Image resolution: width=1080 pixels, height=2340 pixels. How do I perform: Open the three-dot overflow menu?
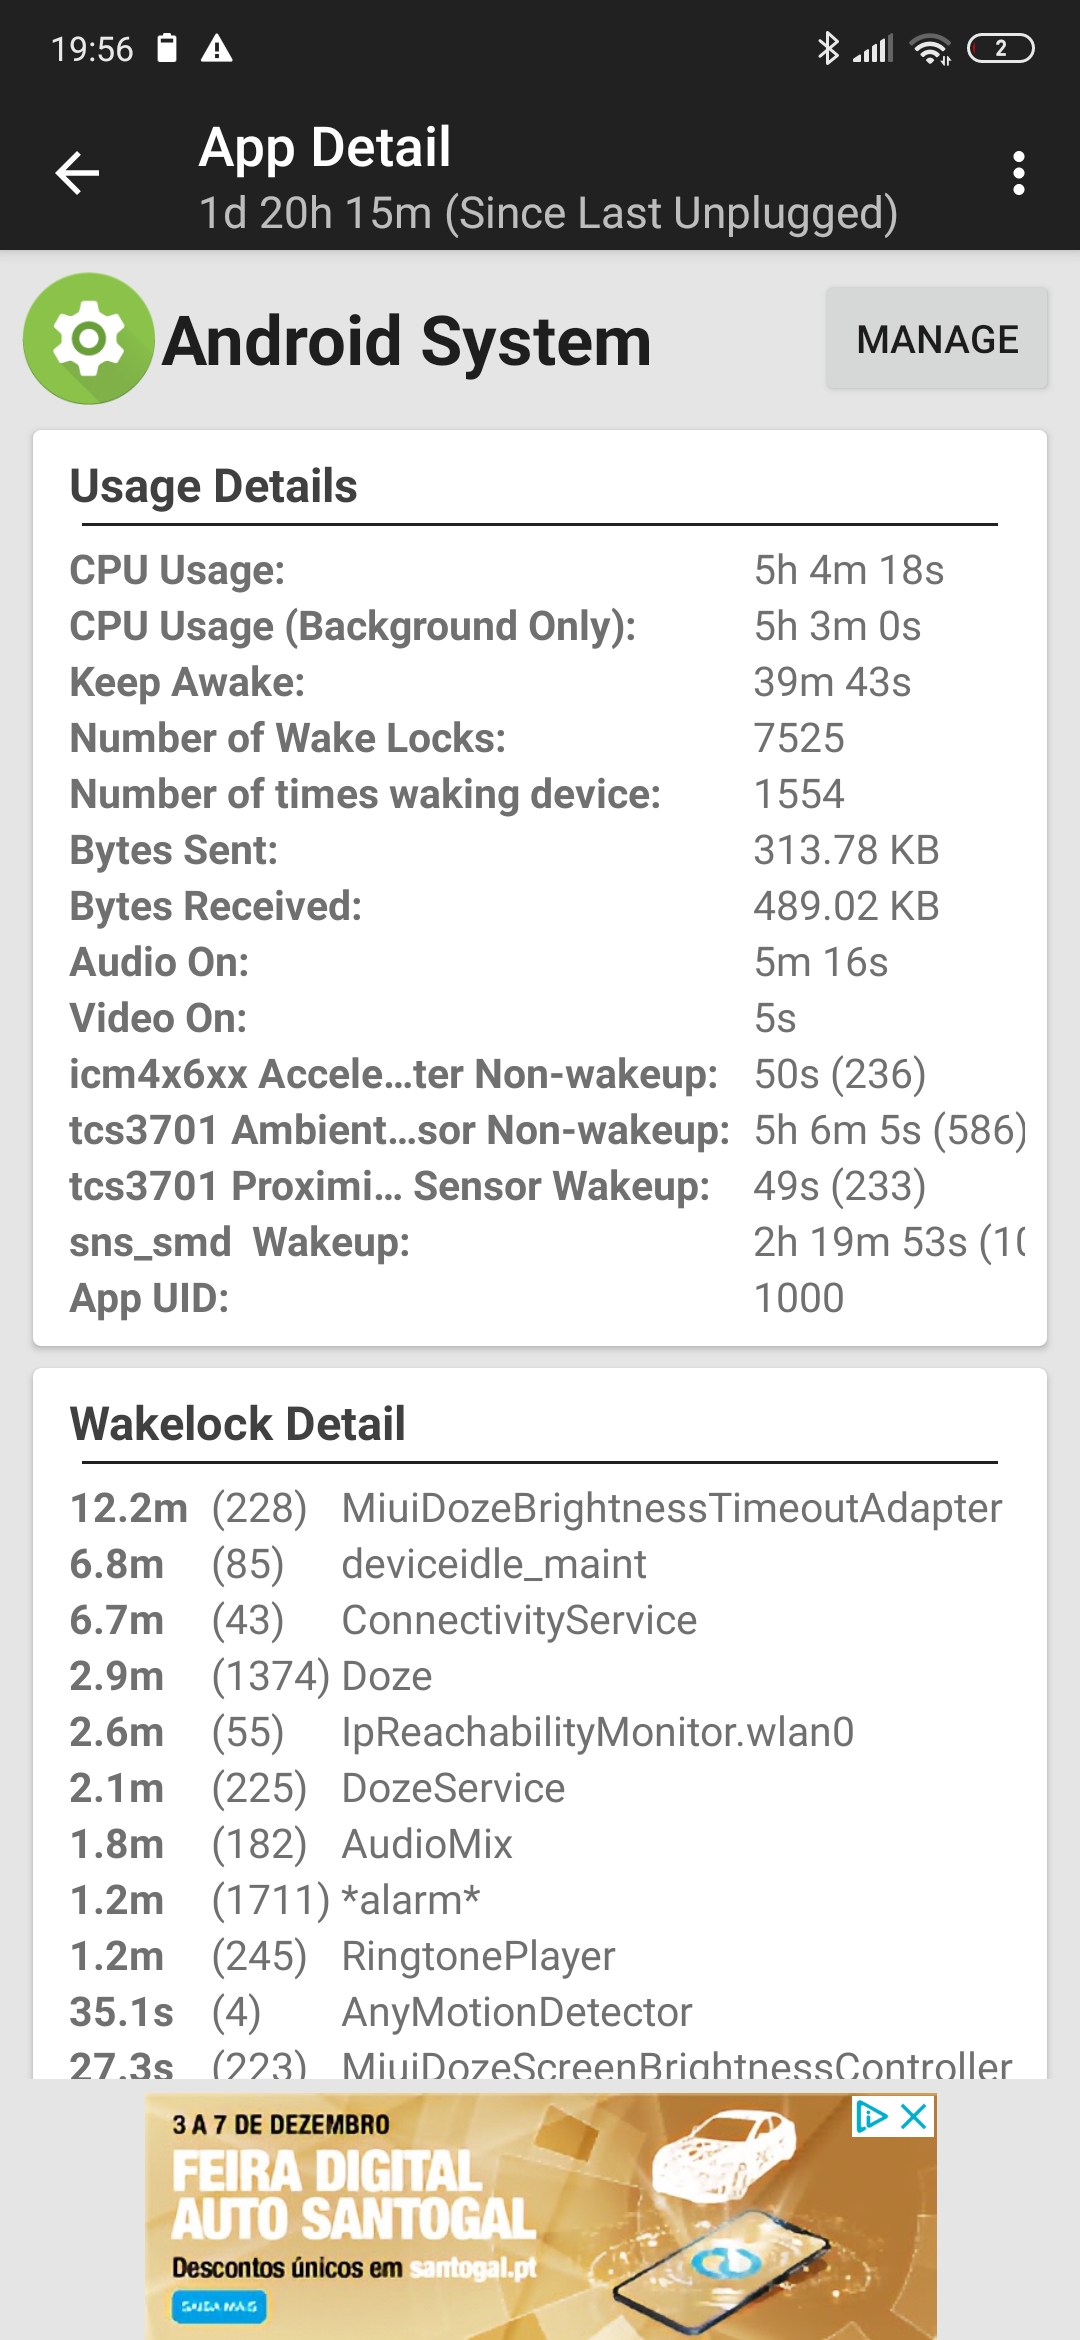coord(1018,173)
